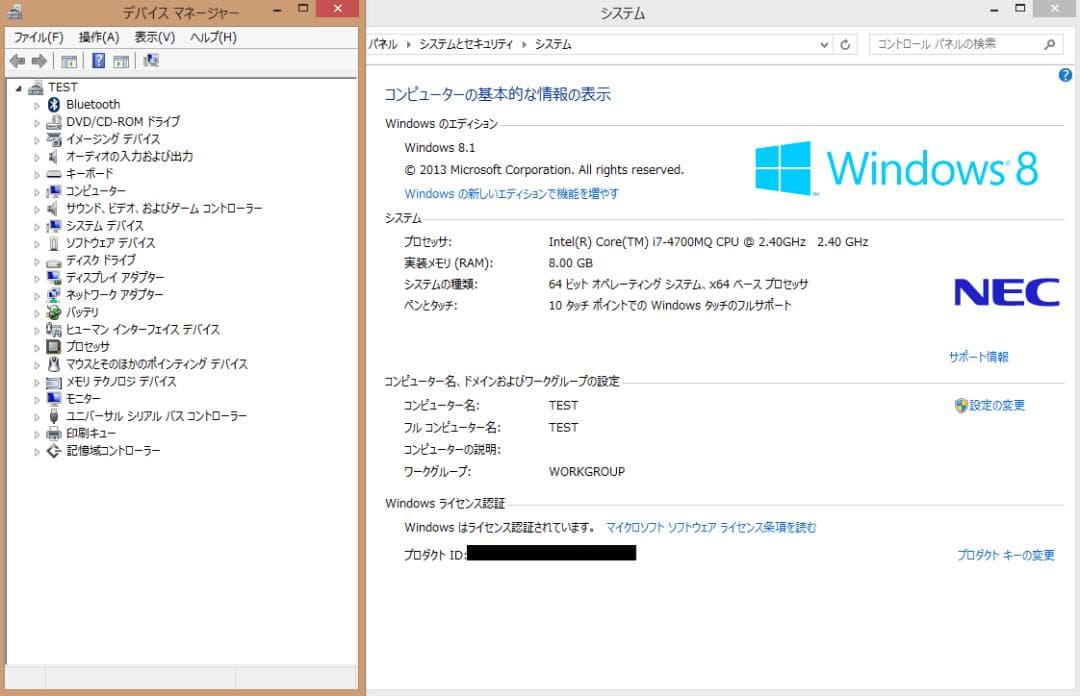The width and height of the screenshot is (1080, 696).
Task: Select the ユニバーサル シリアル バス コントローラー icon
Action: [54, 416]
